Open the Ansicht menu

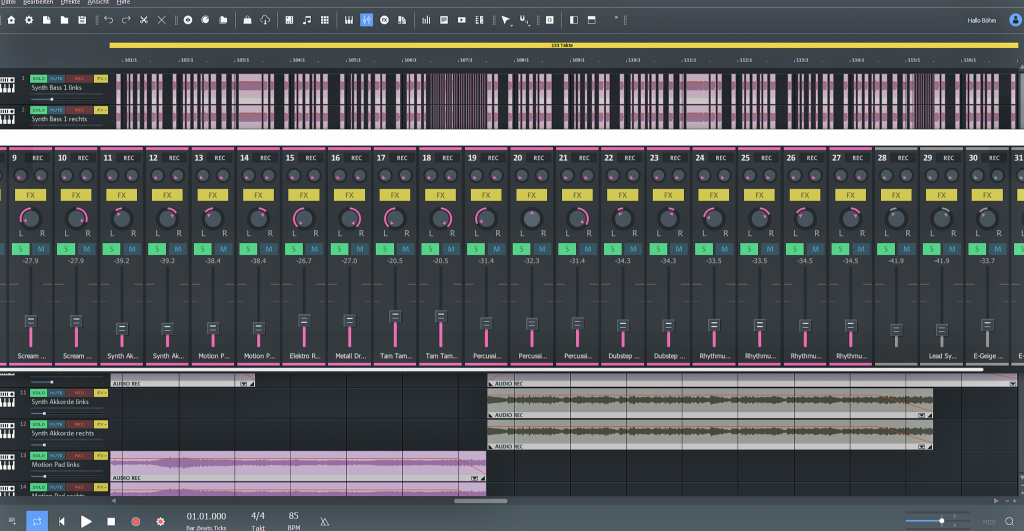99,3
